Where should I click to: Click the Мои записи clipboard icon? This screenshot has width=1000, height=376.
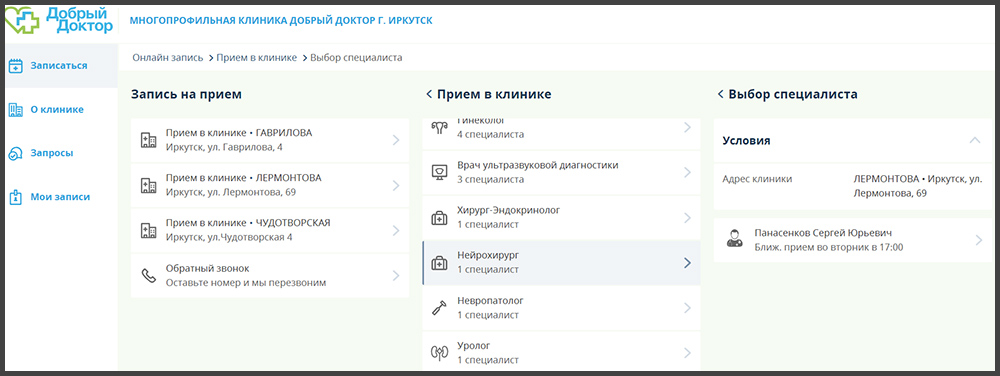point(16,198)
